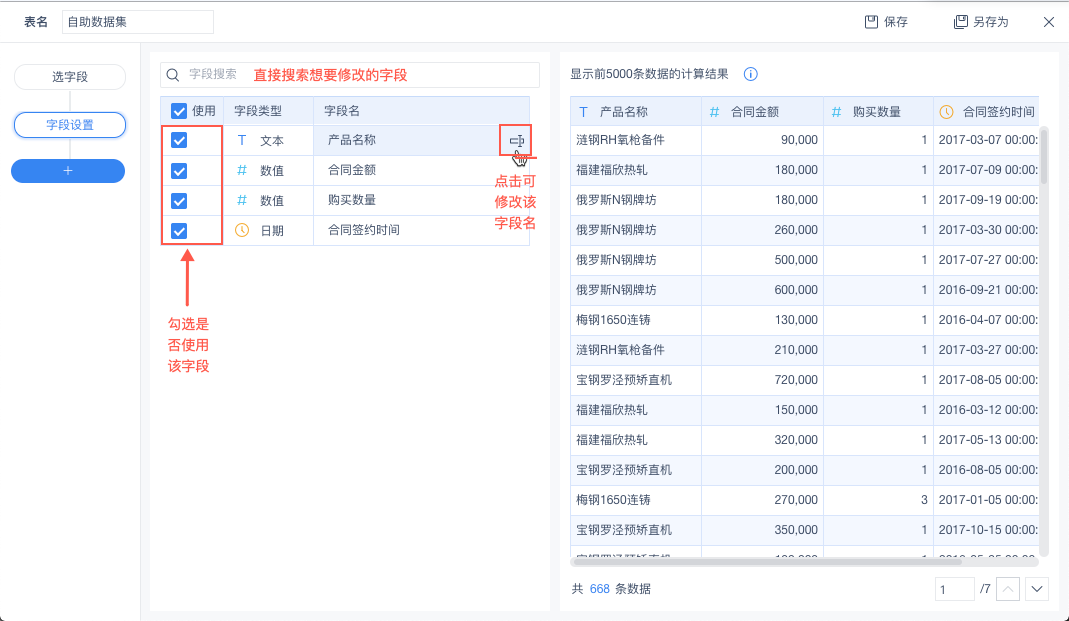Uncheck the 产品名称 field checkbox
This screenshot has height=621, width=1069.
pos(179,141)
